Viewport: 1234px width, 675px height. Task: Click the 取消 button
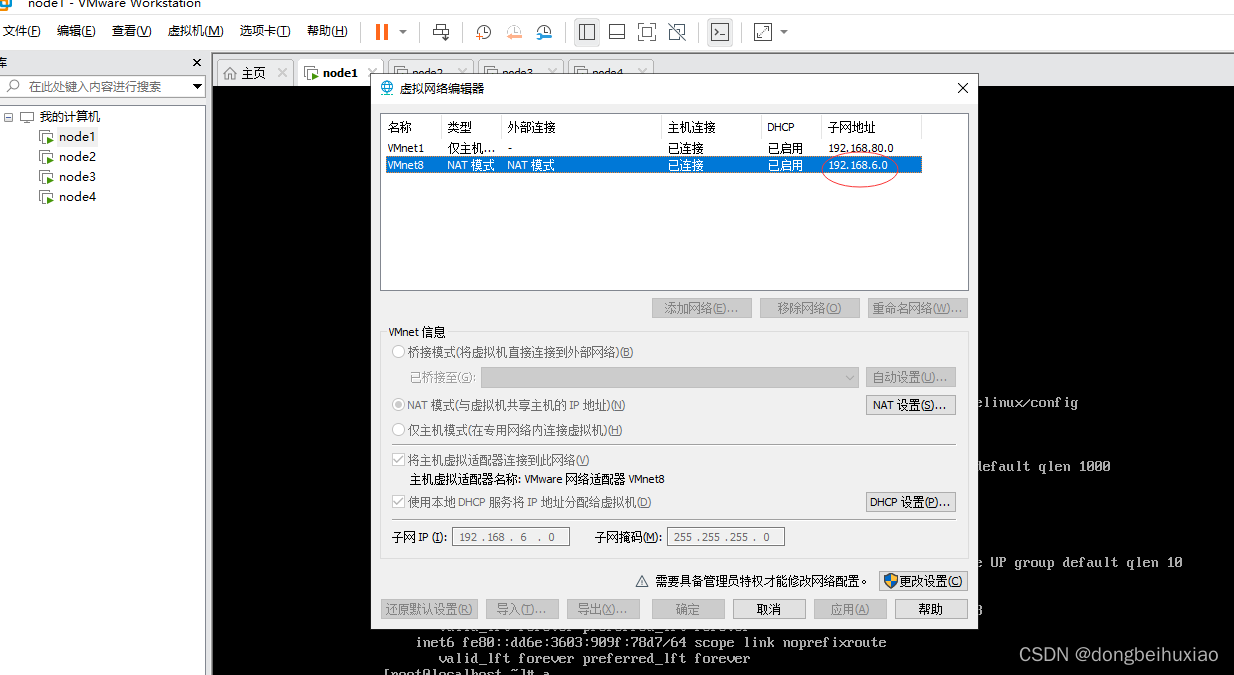(x=769, y=609)
